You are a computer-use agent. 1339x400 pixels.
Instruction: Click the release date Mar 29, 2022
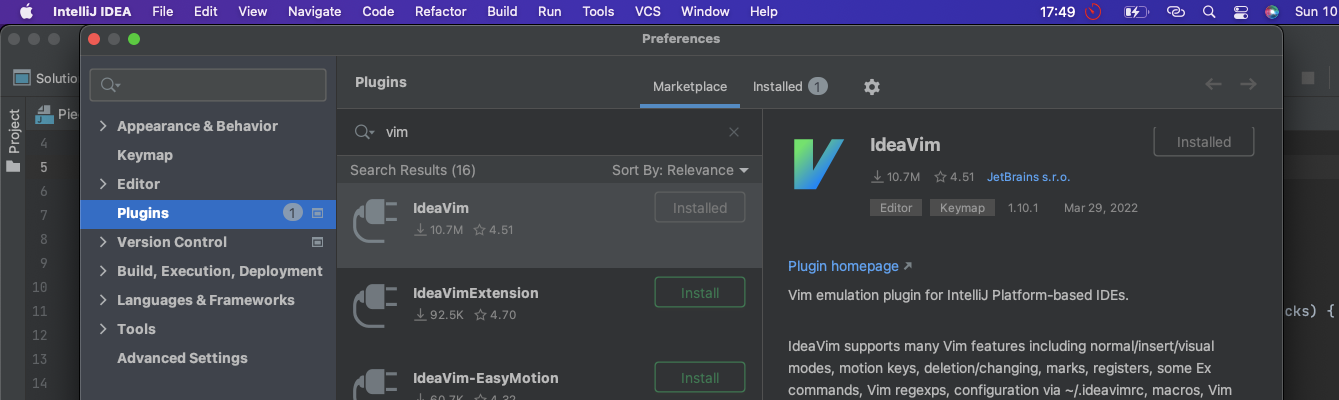point(1101,208)
